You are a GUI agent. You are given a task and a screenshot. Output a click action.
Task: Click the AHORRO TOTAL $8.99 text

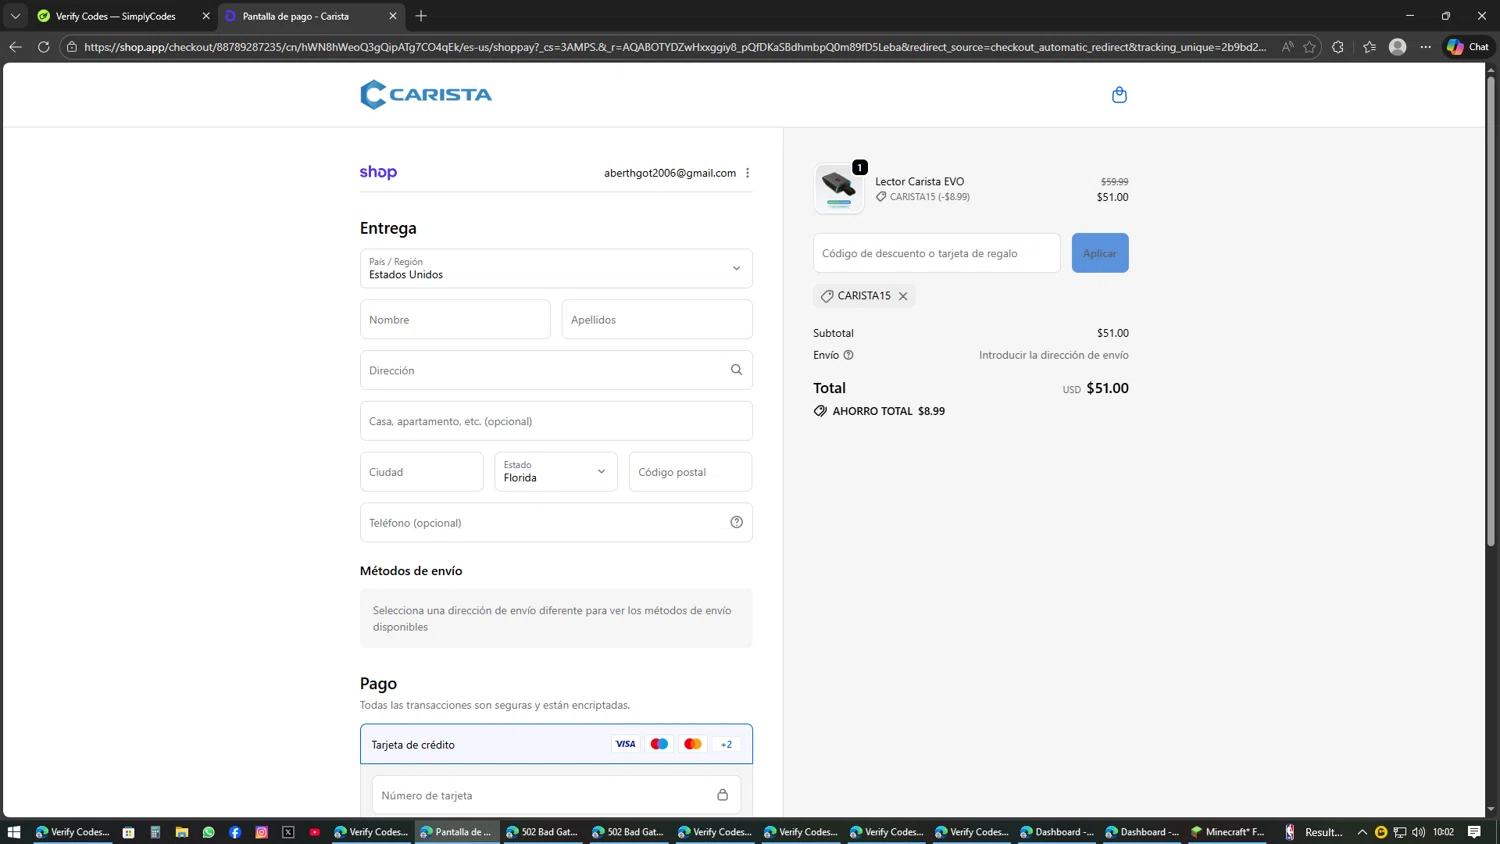tap(888, 411)
